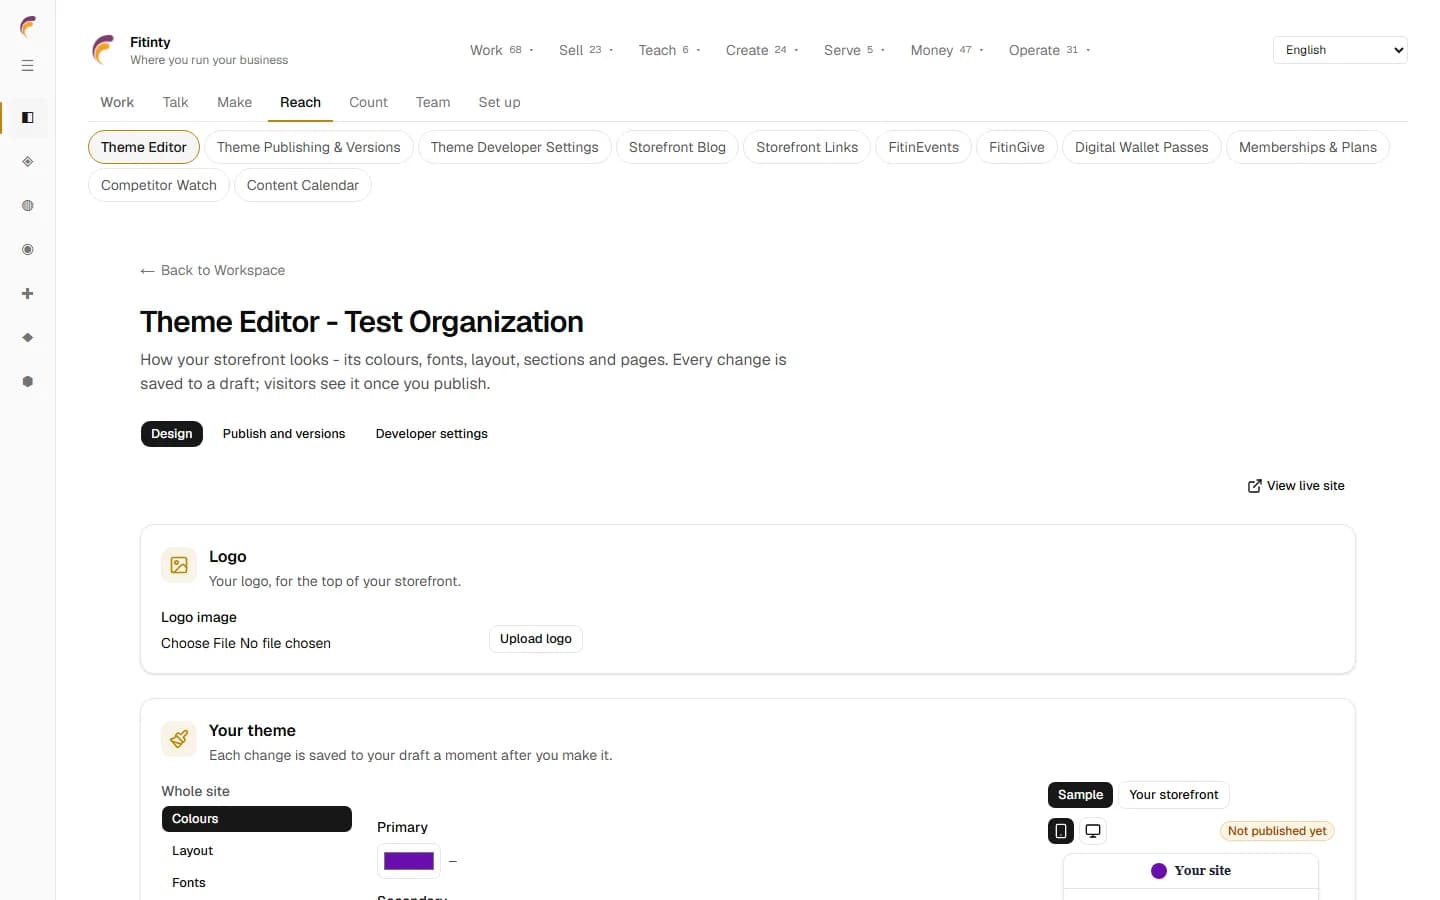Expand the Work 68 top menu
The width and height of the screenshot is (1440, 900).
502,50
